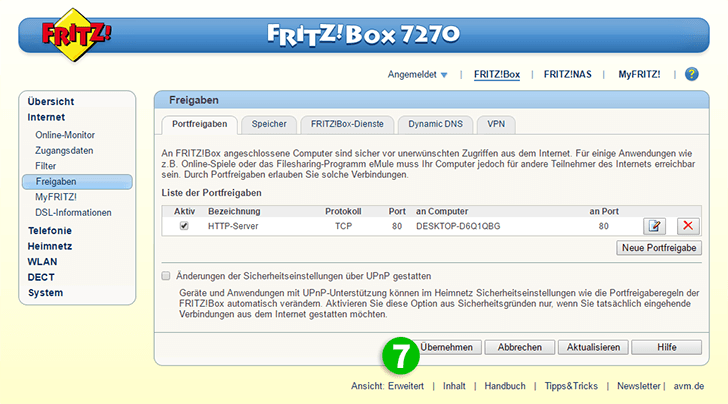Image resolution: width=728 pixels, height=404 pixels.
Task: Open the Newsletter footer link
Action: coord(638,386)
